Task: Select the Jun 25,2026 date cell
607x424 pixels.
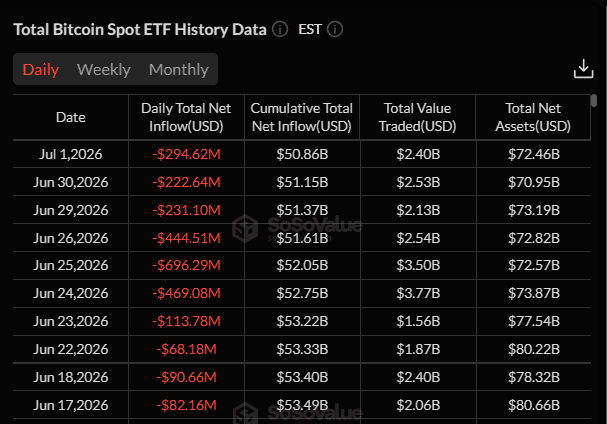Action: coord(70,265)
